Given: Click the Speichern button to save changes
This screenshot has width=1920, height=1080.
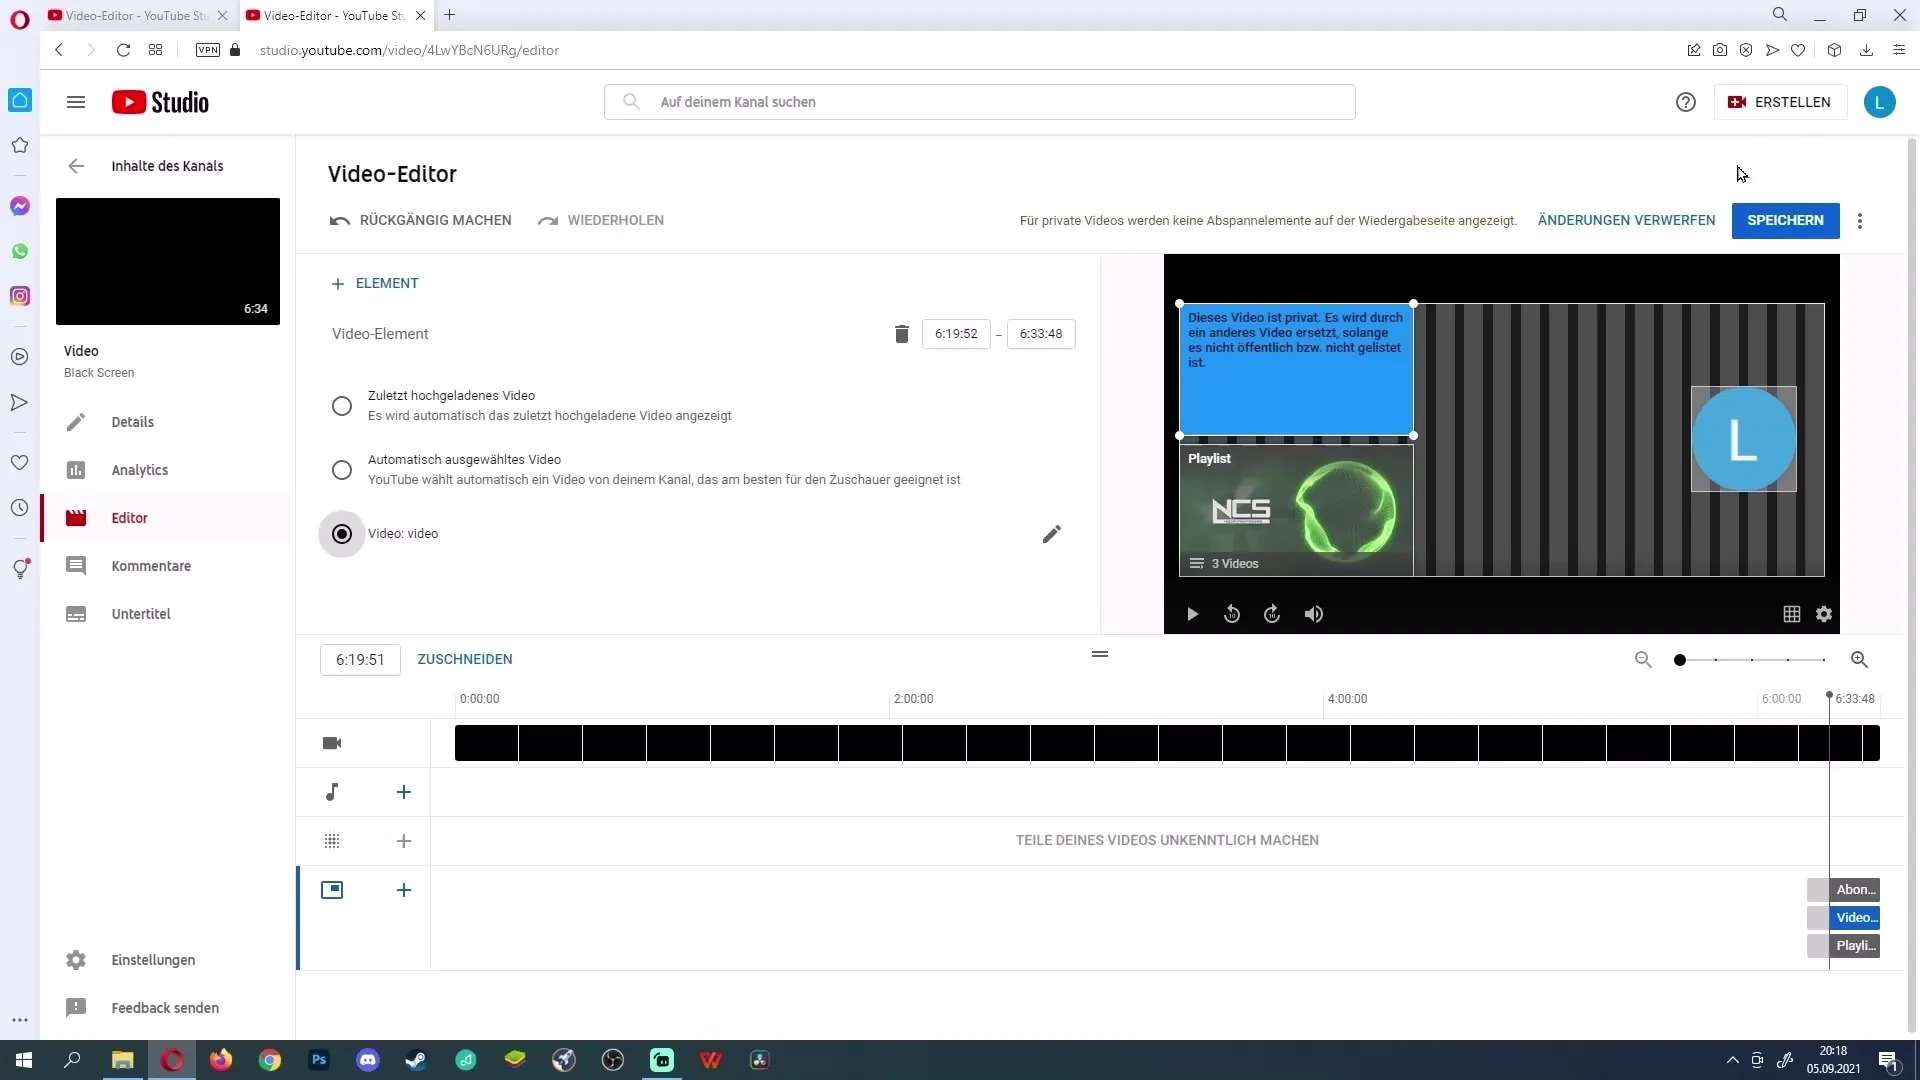Looking at the screenshot, I should click(1785, 220).
